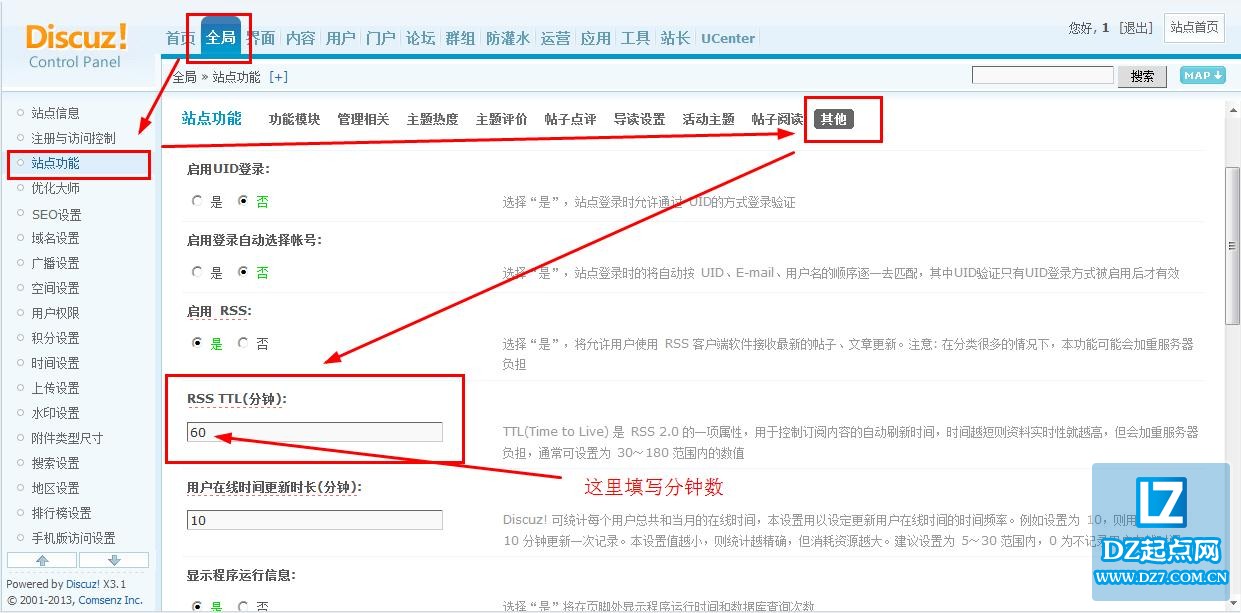Click the Comsenz Inc. footer link
The image size is (1241, 613).
click(x=111, y=600)
